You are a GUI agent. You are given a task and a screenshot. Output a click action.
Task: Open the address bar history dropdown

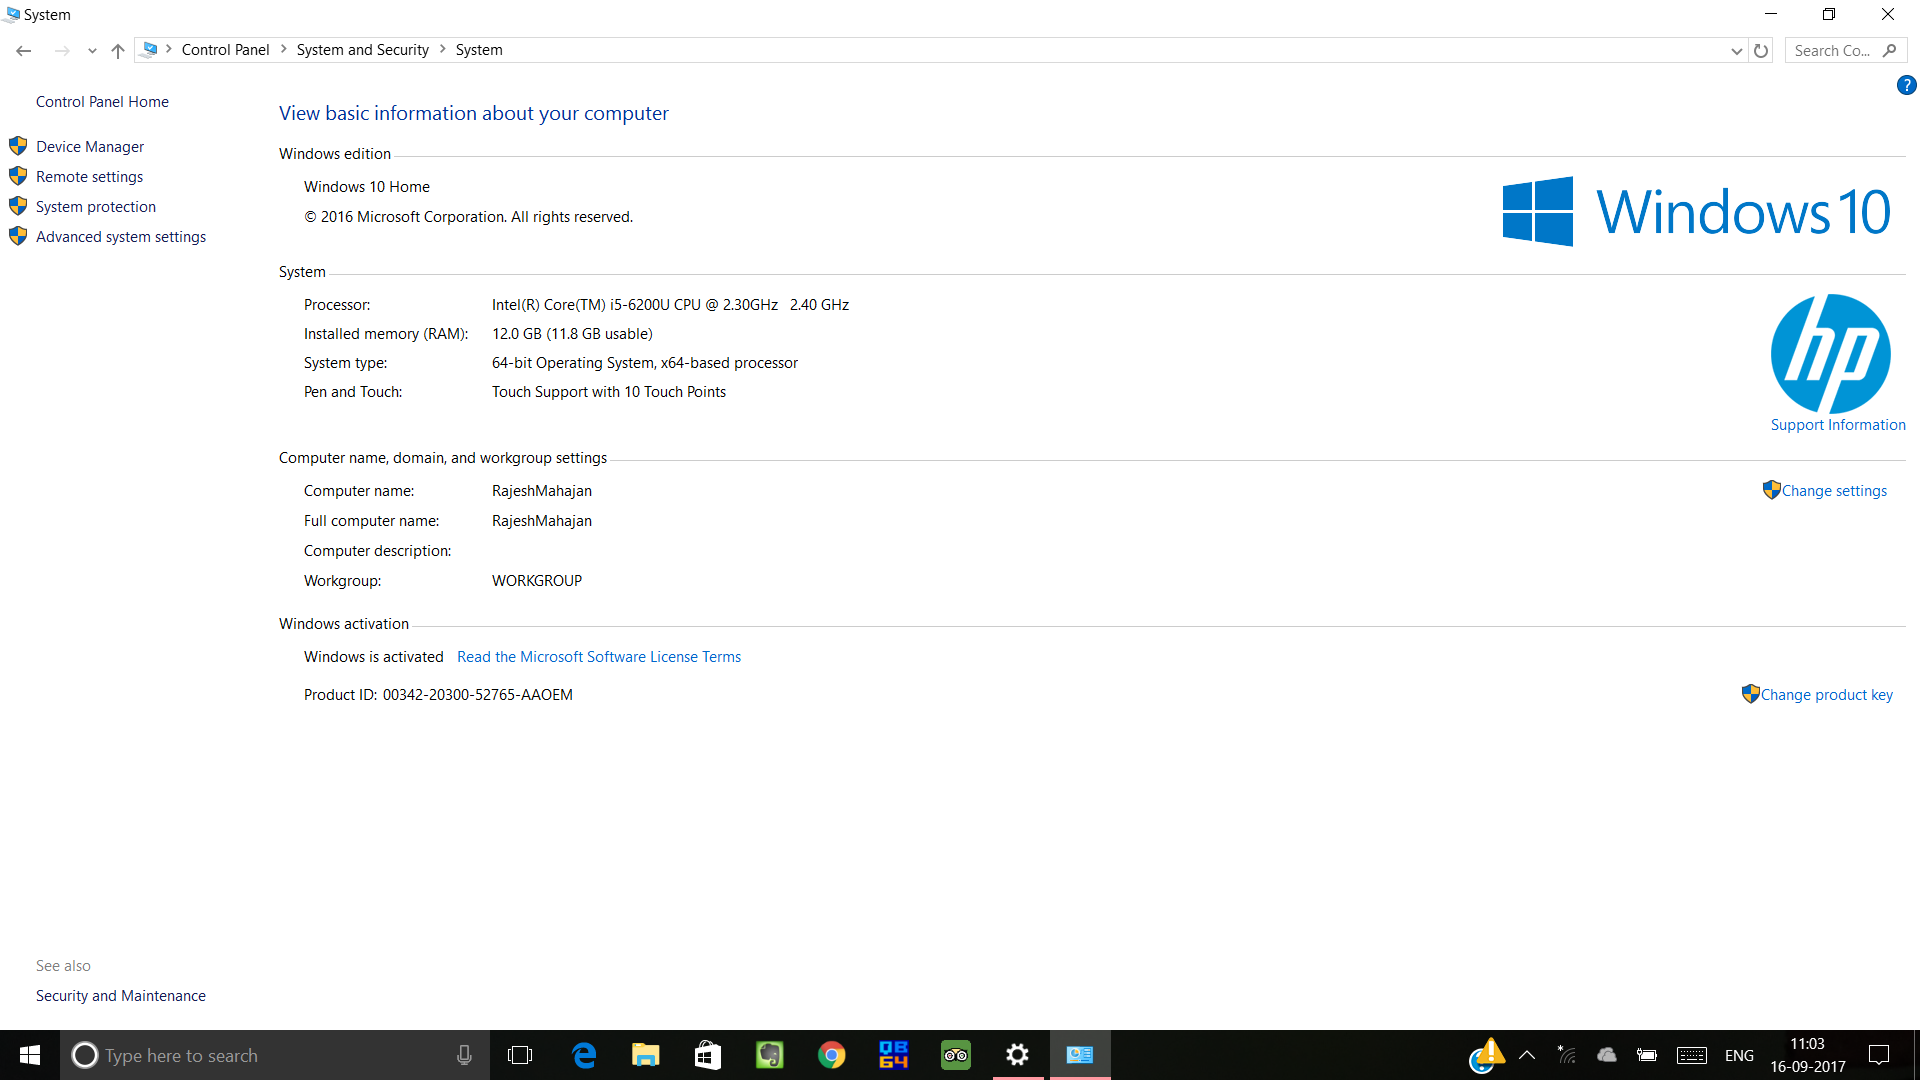click(x=1737, y=51)
